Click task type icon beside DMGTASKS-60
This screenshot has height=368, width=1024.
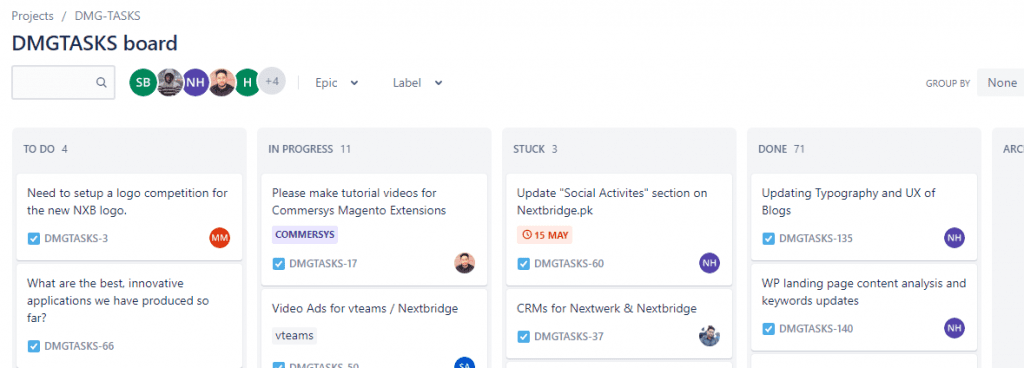[x=524, y=264]
